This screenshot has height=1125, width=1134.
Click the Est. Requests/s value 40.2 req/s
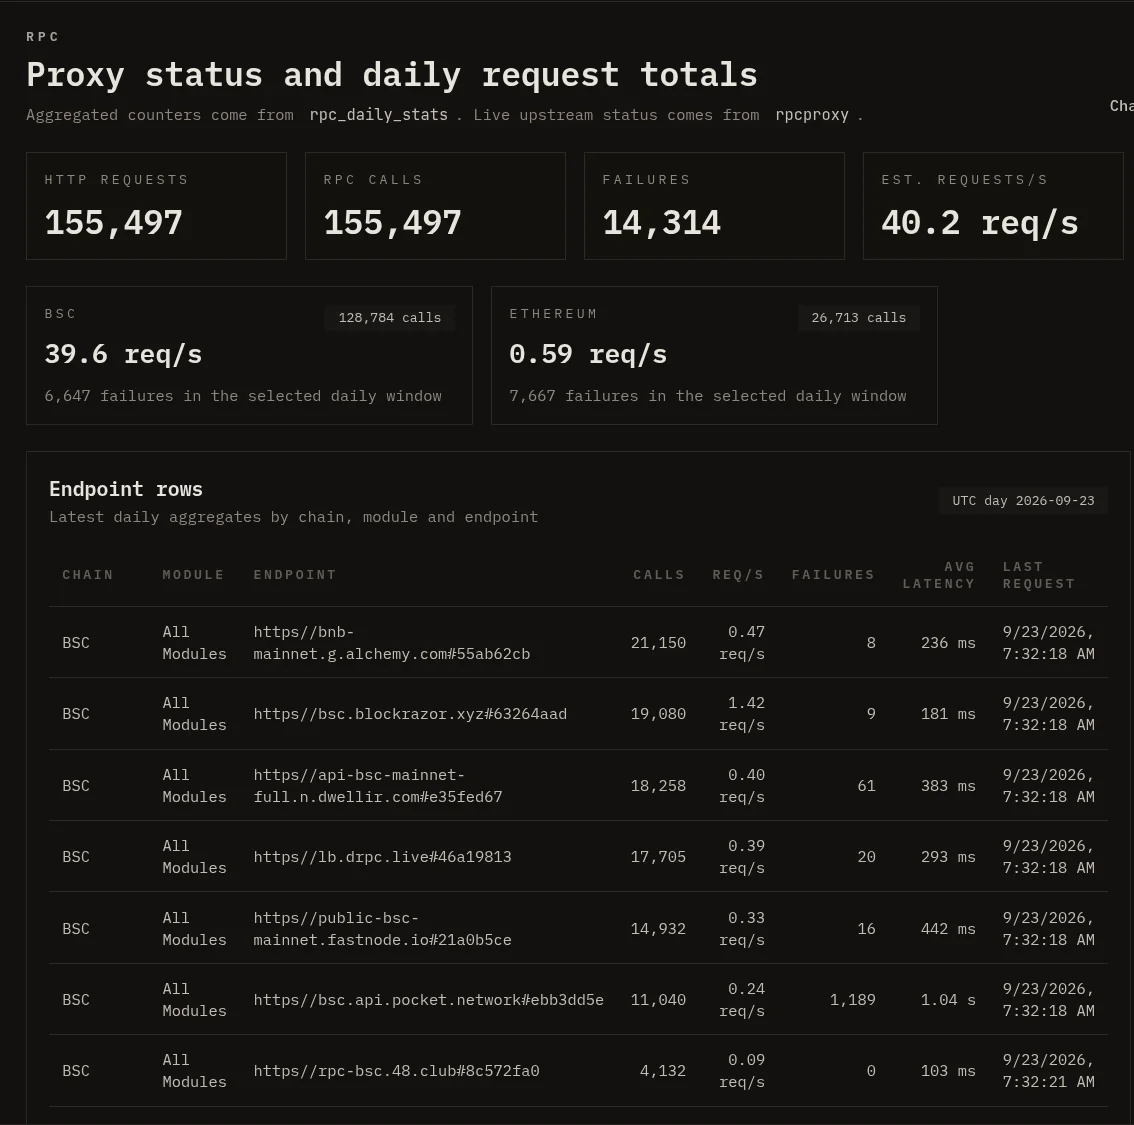[980, 223]
